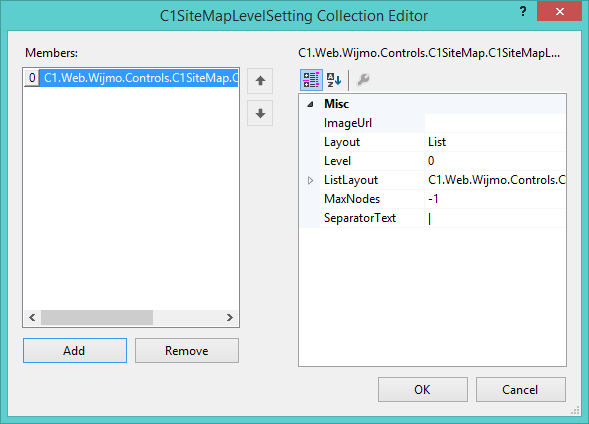This screenshot has height=424, width=589.
Task: Click the Members list horizontal scrollbar thumb
Action: tap(97, 318)
